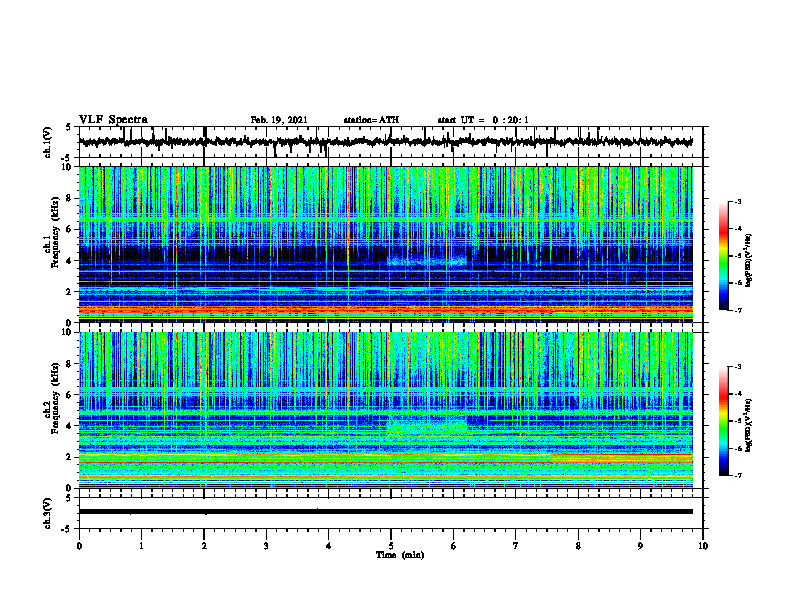Click the "station=ATH" header label
792x612 pixels.
tap(371, 120)
